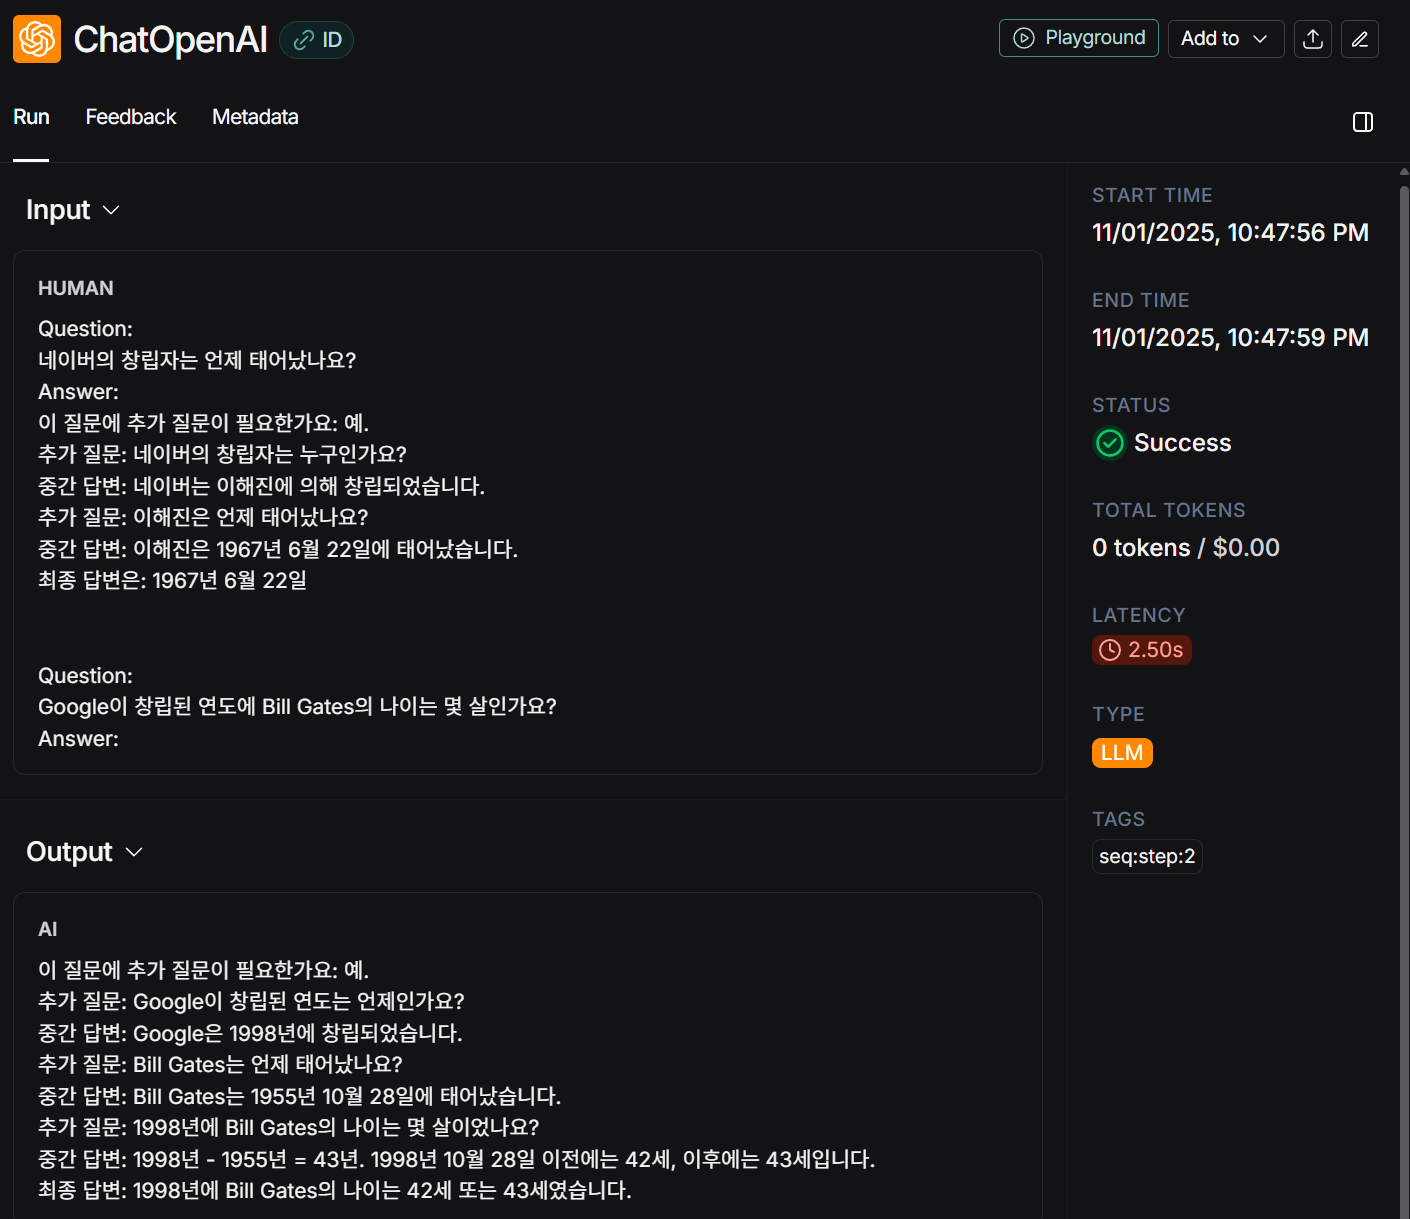Click the line '네이버의 창립자는 언제 태어났나요?'
Viewport: 1410px width, 1219px height.
pos(197,360)
